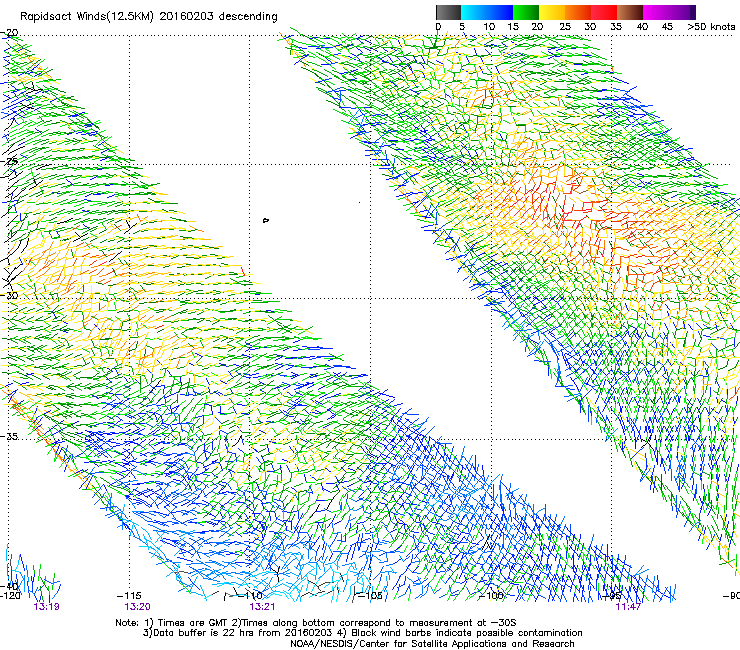
Task: Click the '>50 knots' legend label
Action: 711,27
